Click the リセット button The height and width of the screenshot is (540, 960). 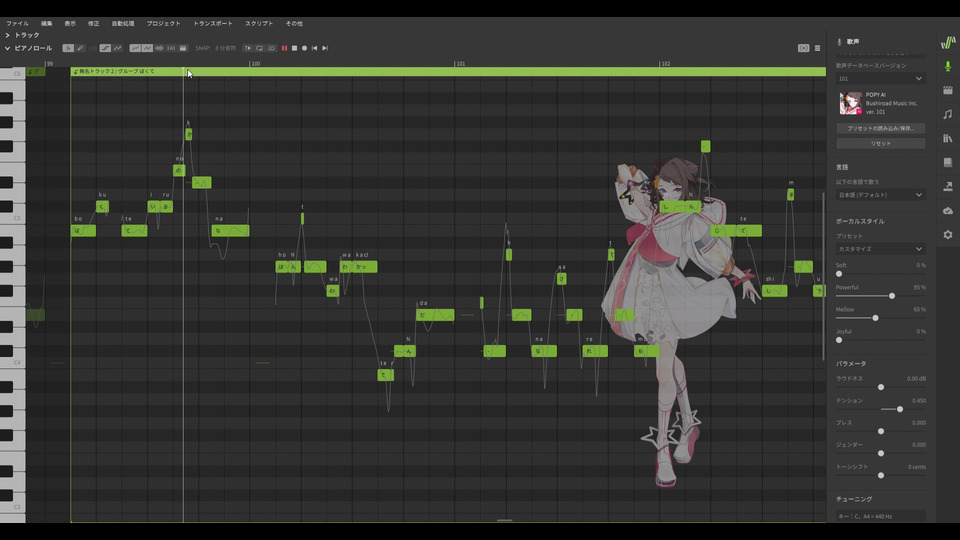pos(880,143)
